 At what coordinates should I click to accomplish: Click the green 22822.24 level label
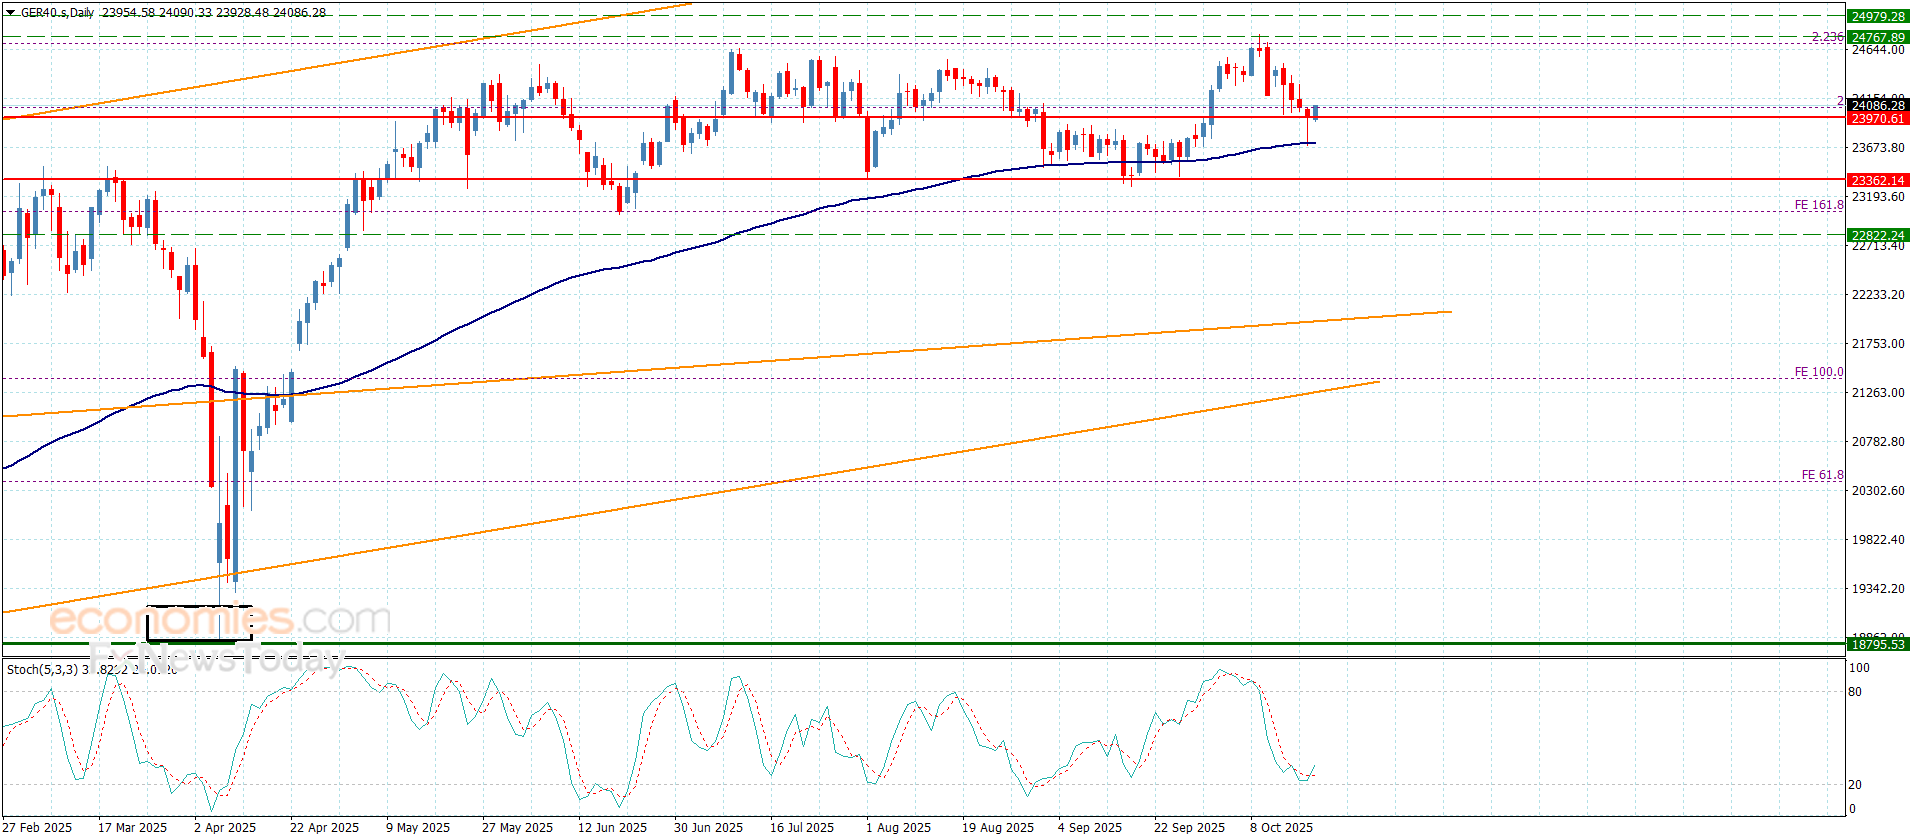tap(1877, 236)
